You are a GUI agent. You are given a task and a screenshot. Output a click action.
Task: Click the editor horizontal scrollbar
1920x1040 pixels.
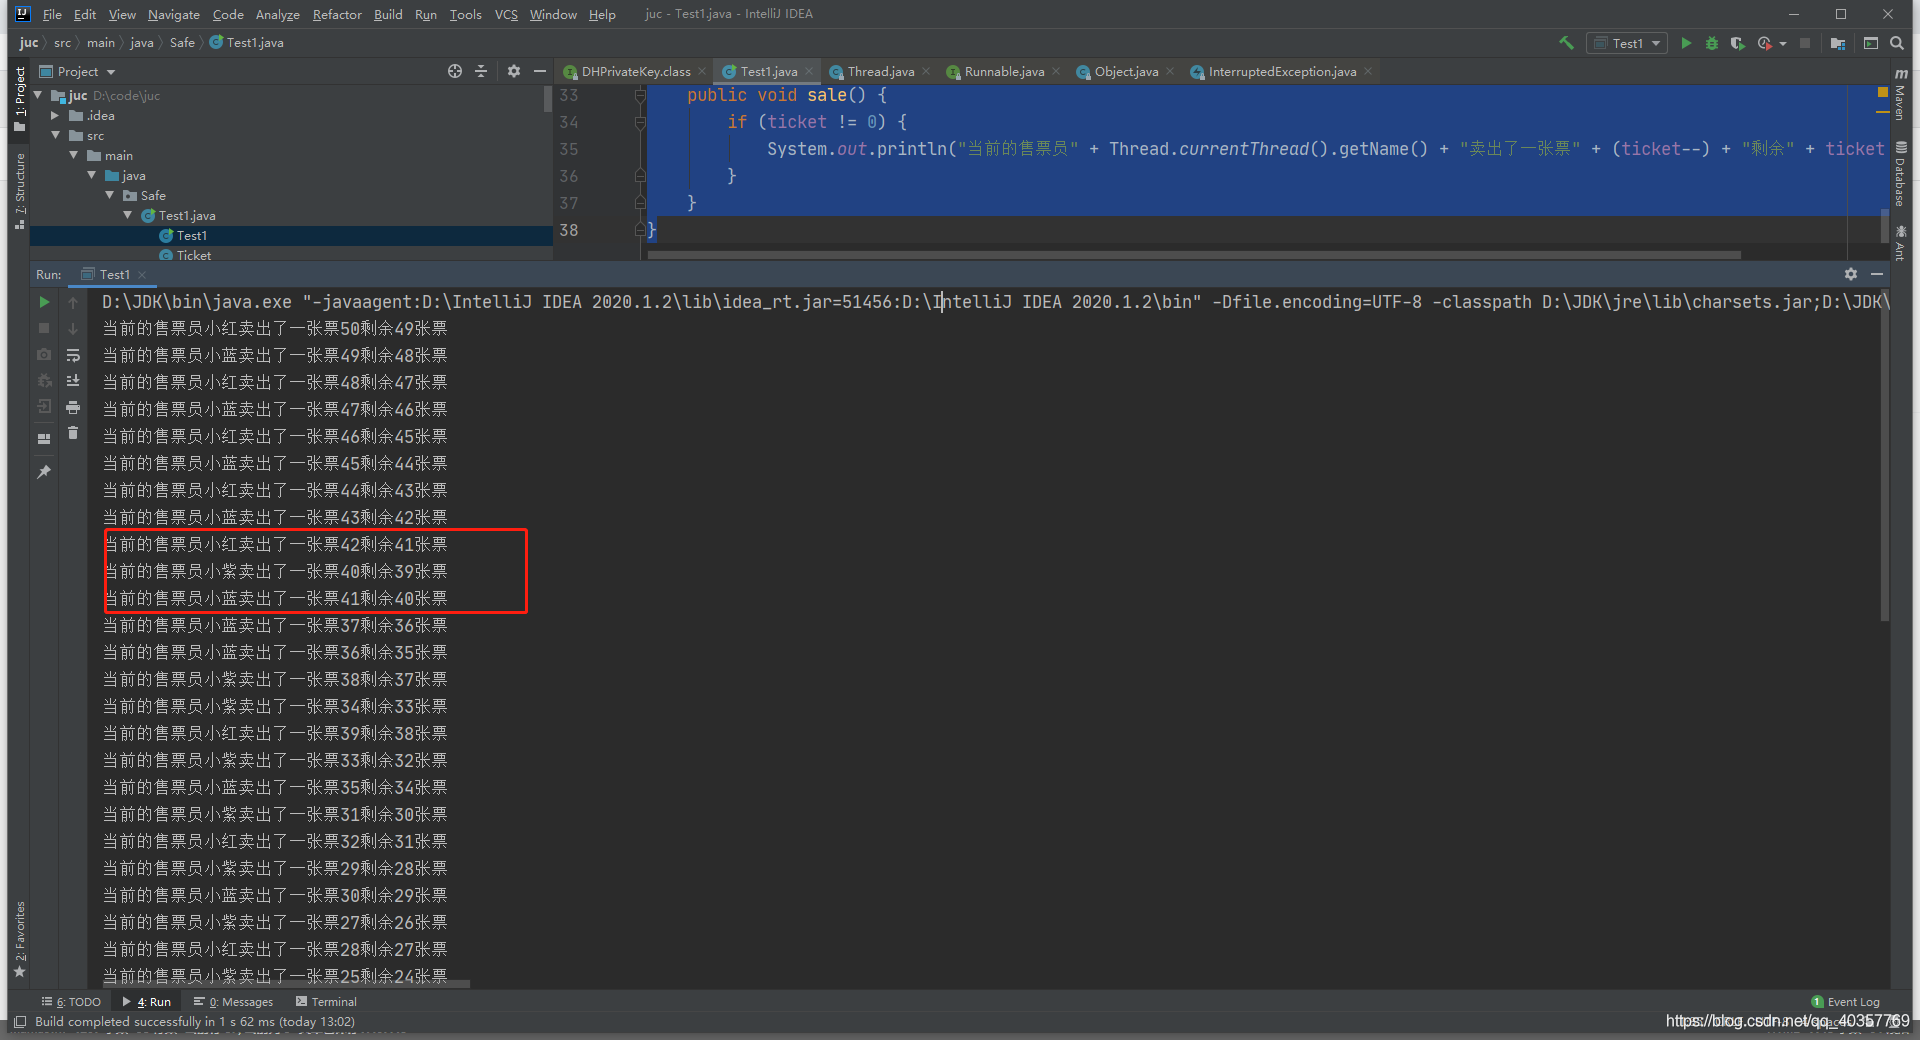pyautogui.click(x=1194, y=254)
